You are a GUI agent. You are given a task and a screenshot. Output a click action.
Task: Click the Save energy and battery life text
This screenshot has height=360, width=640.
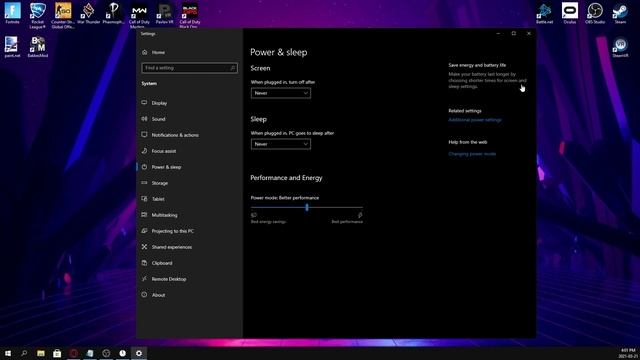[477, 65]
